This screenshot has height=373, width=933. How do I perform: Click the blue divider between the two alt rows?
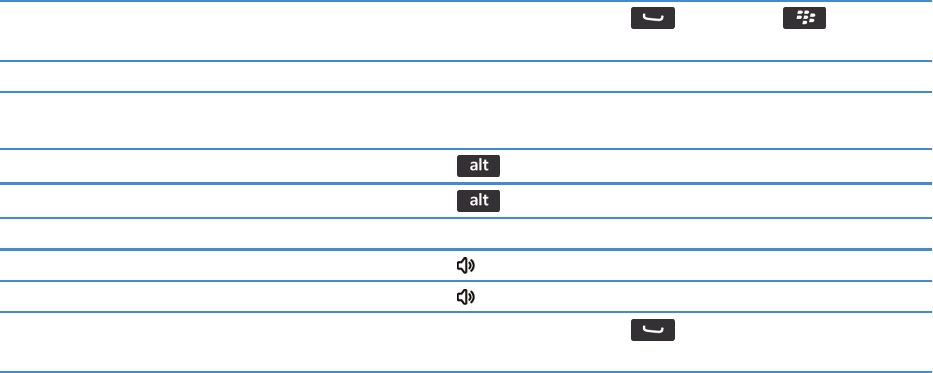(466, 184)
